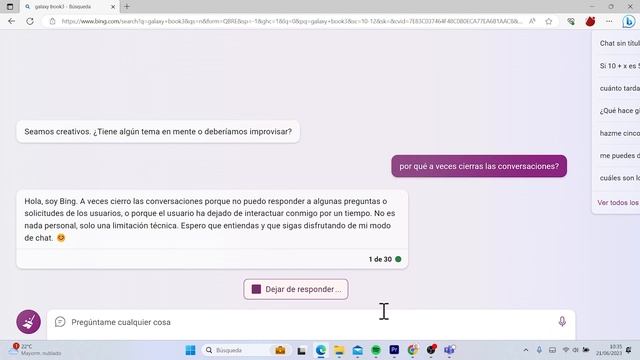
Task: Open the browser essentials heart icon
Action: (571, 21)
